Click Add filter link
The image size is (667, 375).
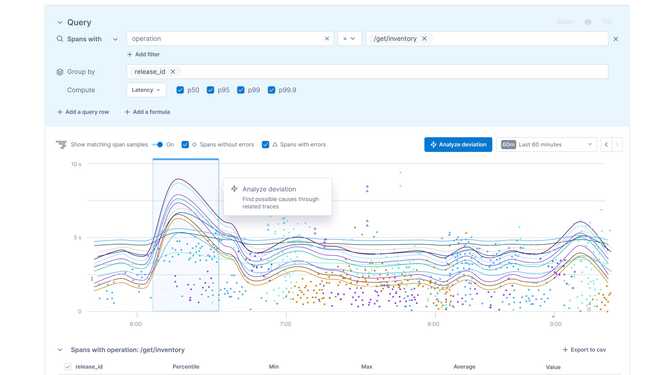[x=144, y=54]
